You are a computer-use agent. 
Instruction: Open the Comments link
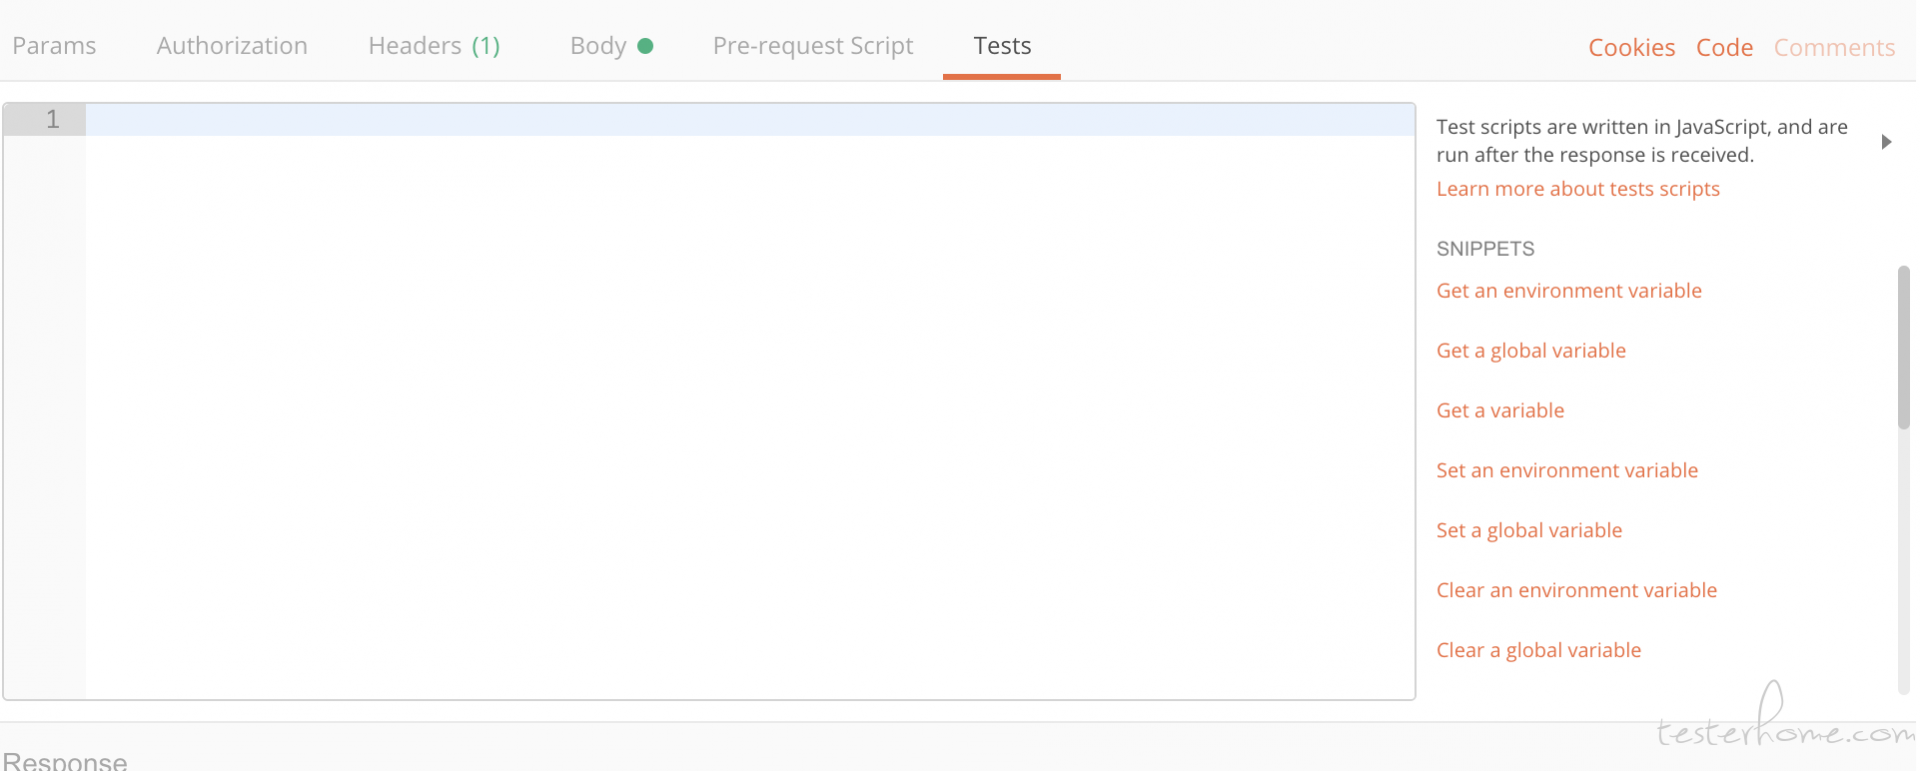[x=1834, y=48]
